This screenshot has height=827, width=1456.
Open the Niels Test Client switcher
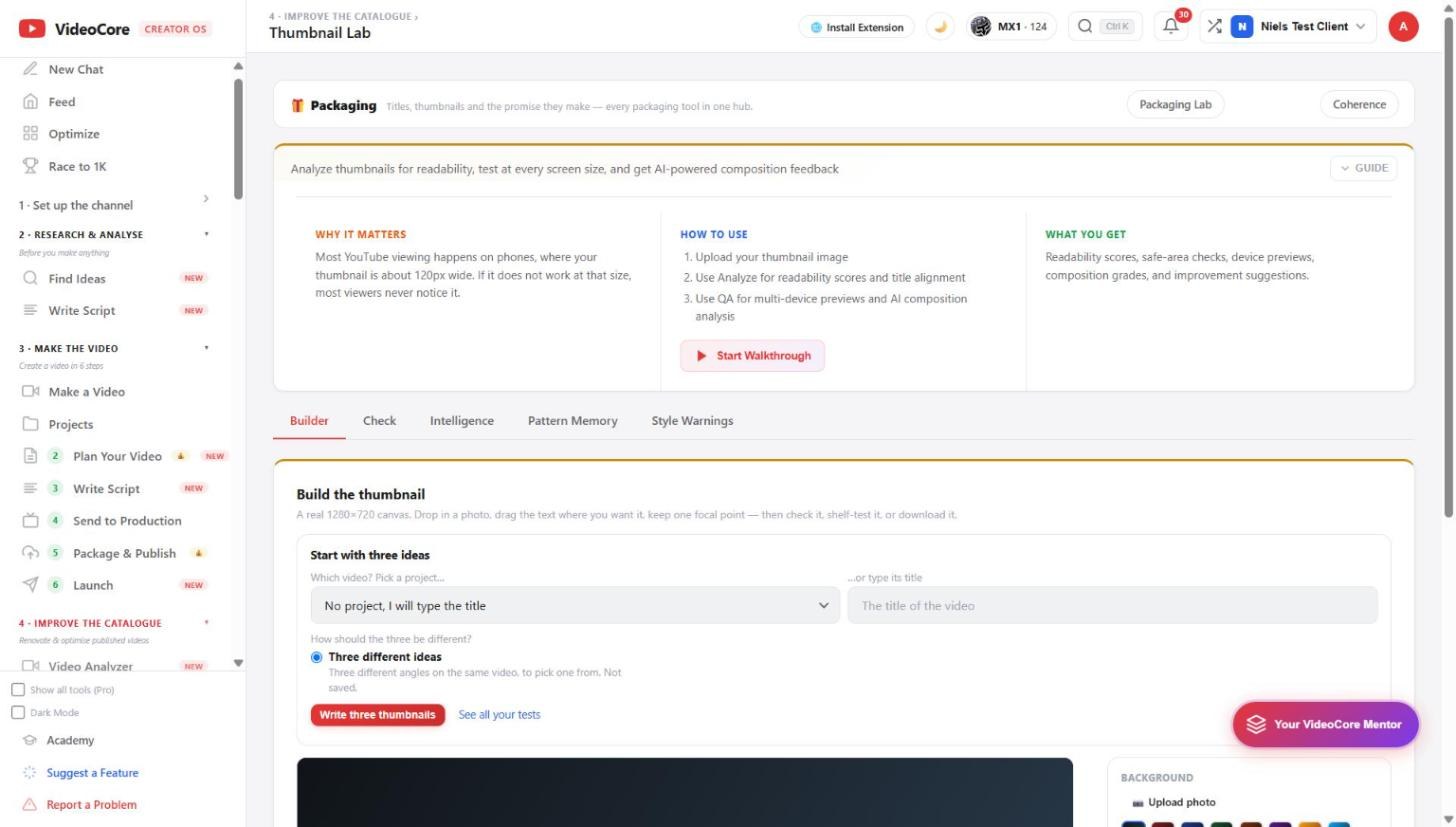click(1298, 27)
